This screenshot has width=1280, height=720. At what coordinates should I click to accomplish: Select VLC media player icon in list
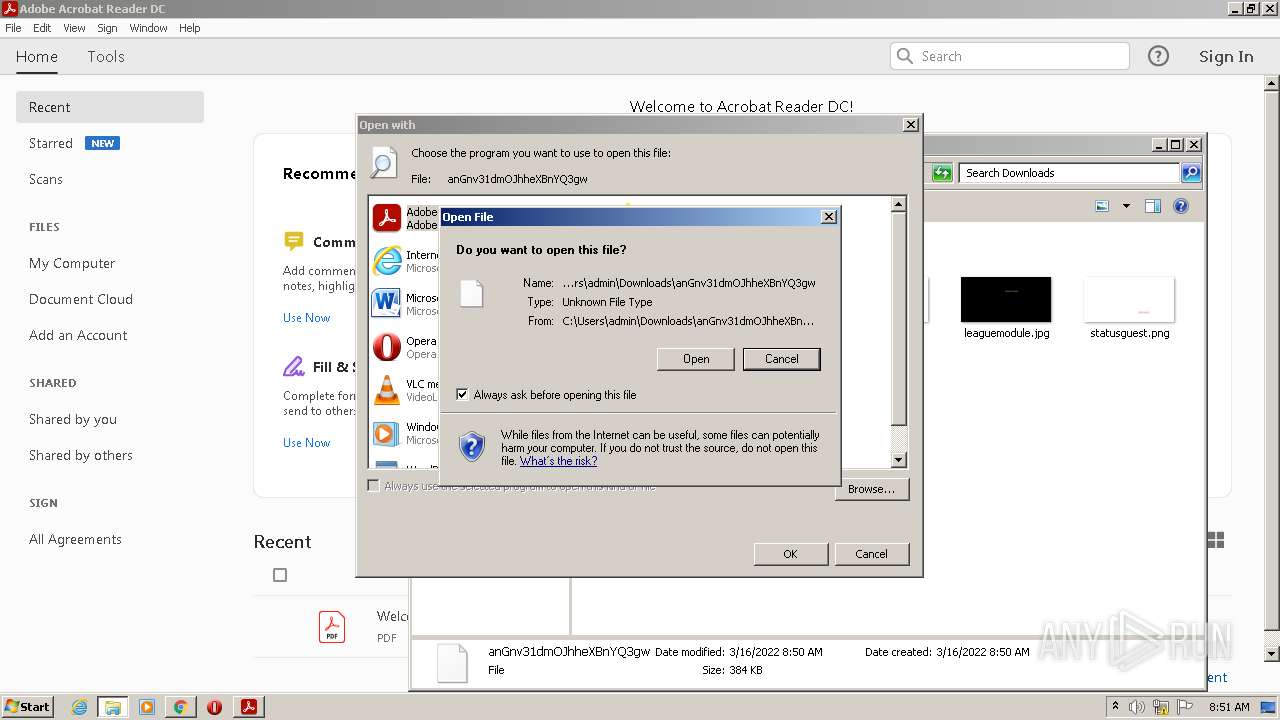pyautogui.click(x=387, y=390)
